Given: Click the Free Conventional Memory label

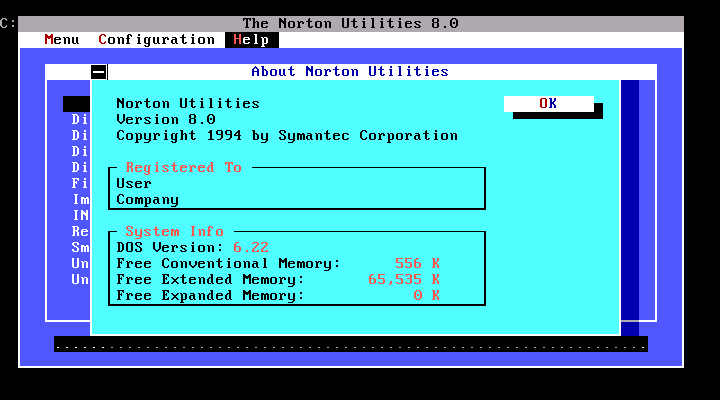Looking at the screenshot, I should 228,264.
